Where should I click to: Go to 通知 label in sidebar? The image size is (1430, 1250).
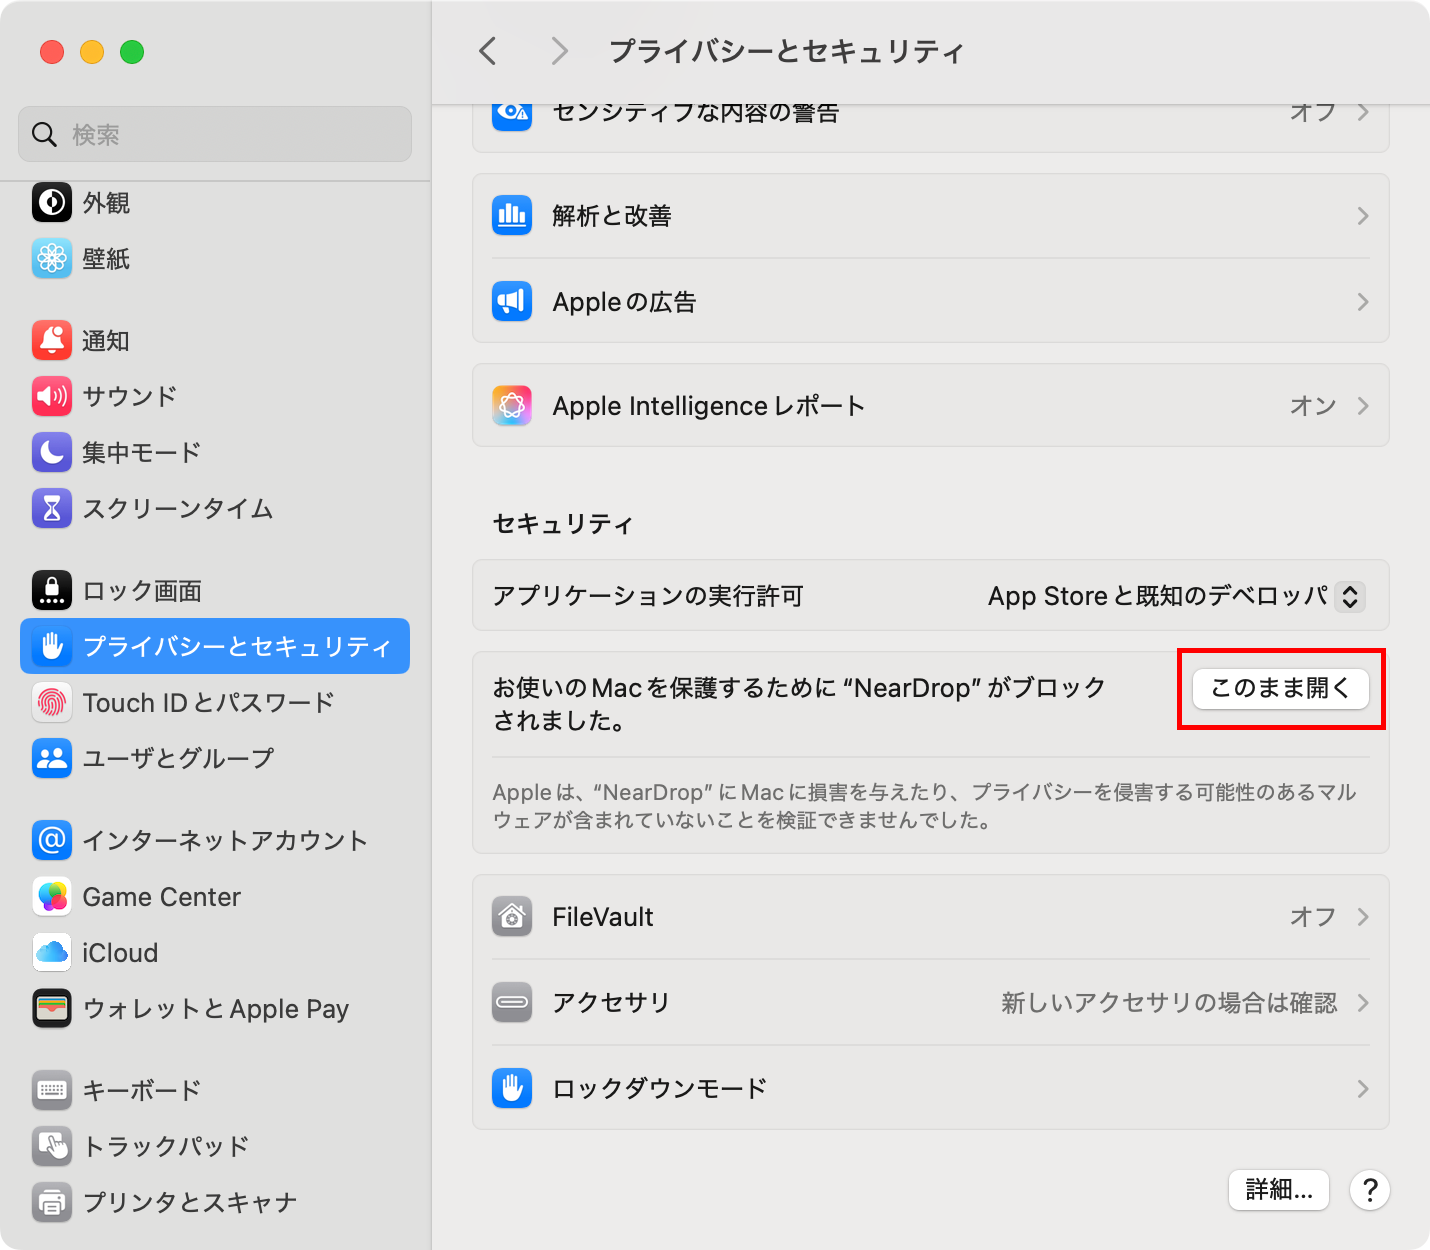point(106,341)
